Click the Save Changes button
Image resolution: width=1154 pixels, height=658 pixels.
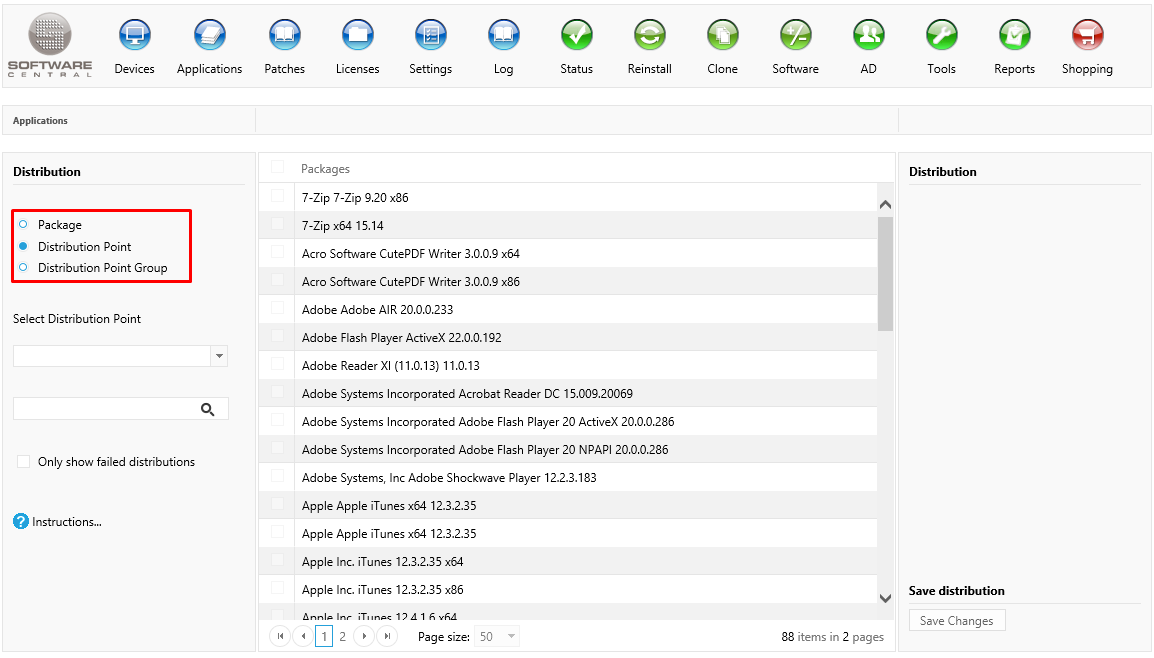coord(956,621)
